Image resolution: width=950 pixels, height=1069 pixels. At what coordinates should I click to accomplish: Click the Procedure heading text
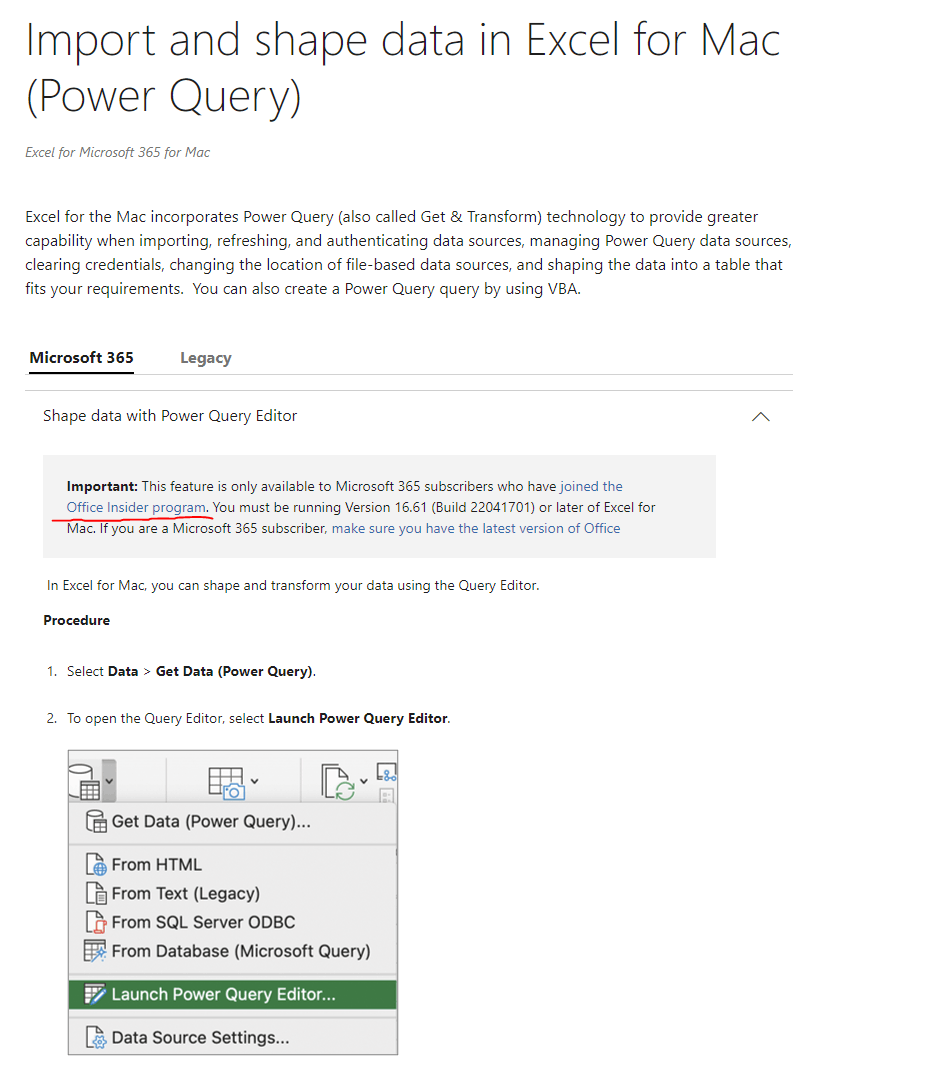click(x=76, y=620)
